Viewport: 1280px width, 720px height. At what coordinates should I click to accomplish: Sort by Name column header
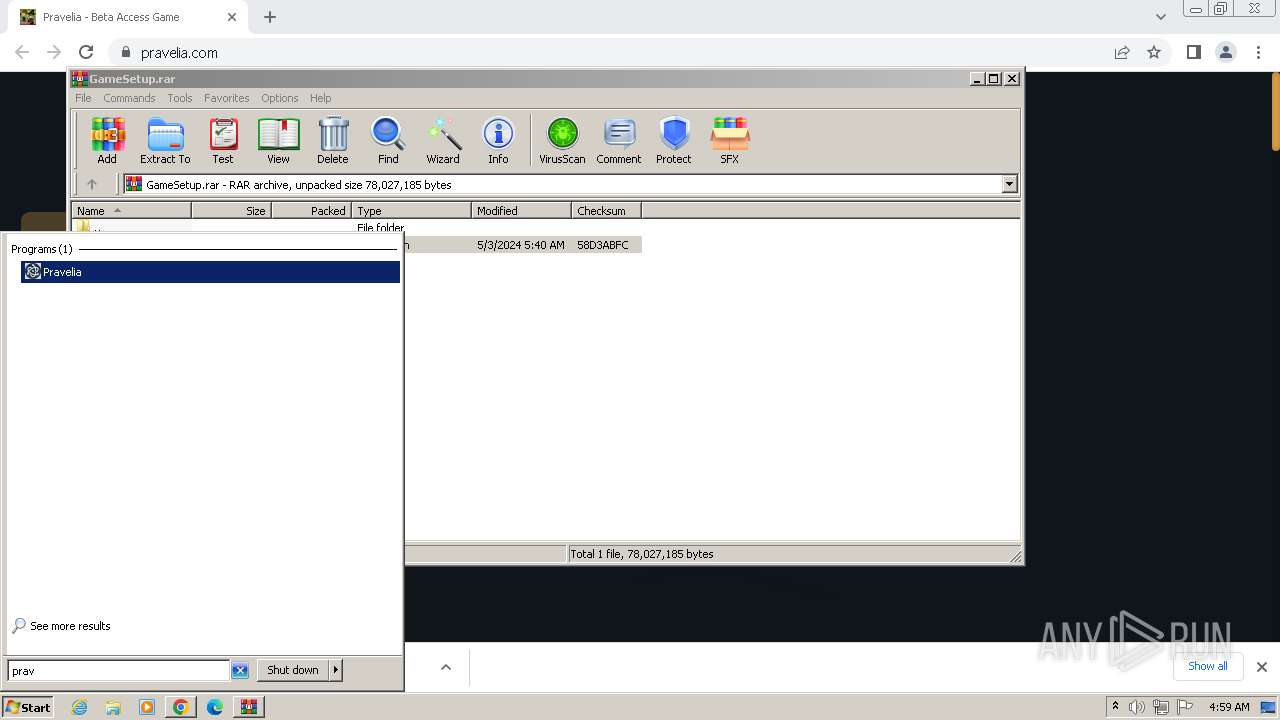pos(131,211)
